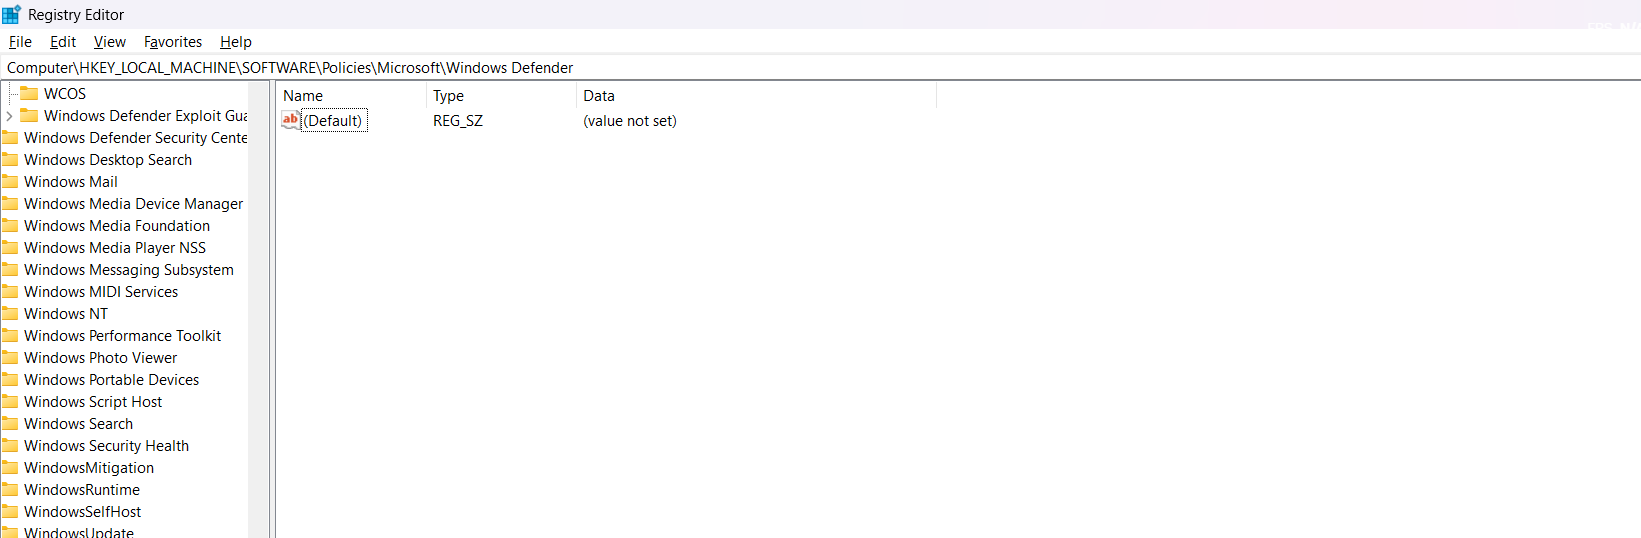Click Windows Media Foundation folder icon
This screenshot has width=1641, height=538.
pos(10,226)
